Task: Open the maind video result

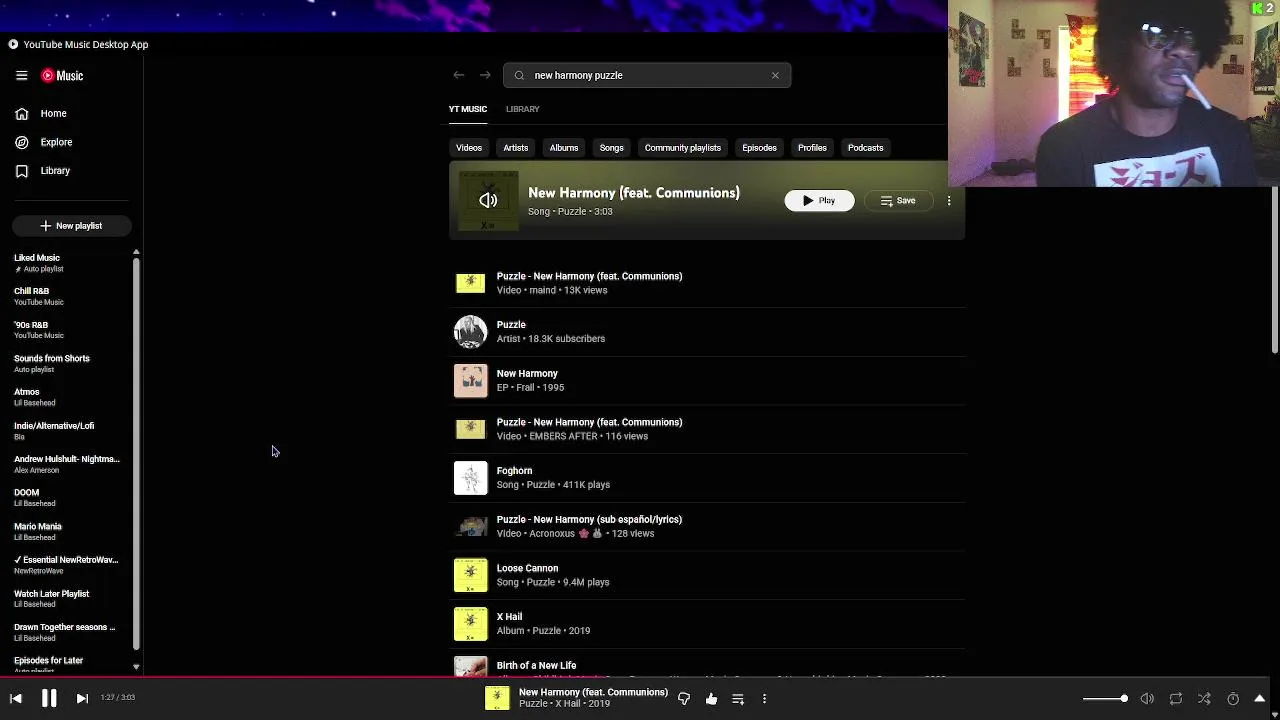Action: tap(708, 283)
